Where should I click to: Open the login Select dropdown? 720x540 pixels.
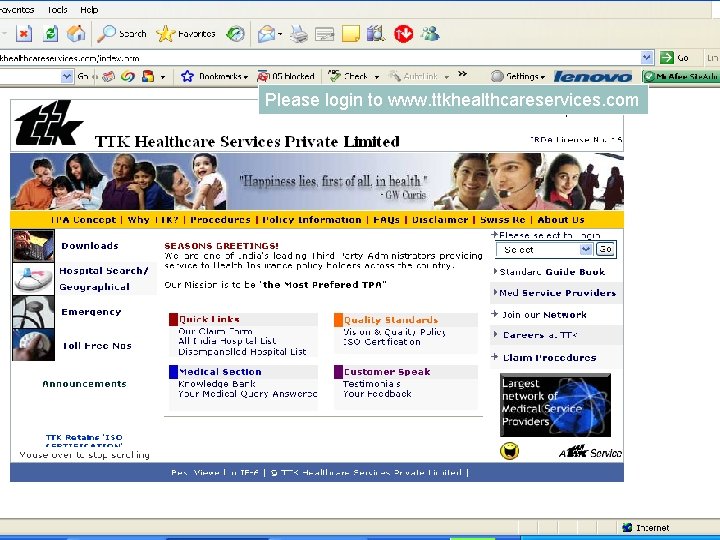click(x=544, y=249)
